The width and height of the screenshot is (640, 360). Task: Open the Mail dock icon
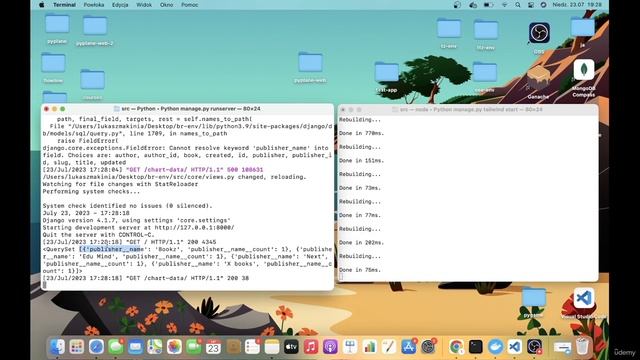click(x=135, y=347)
